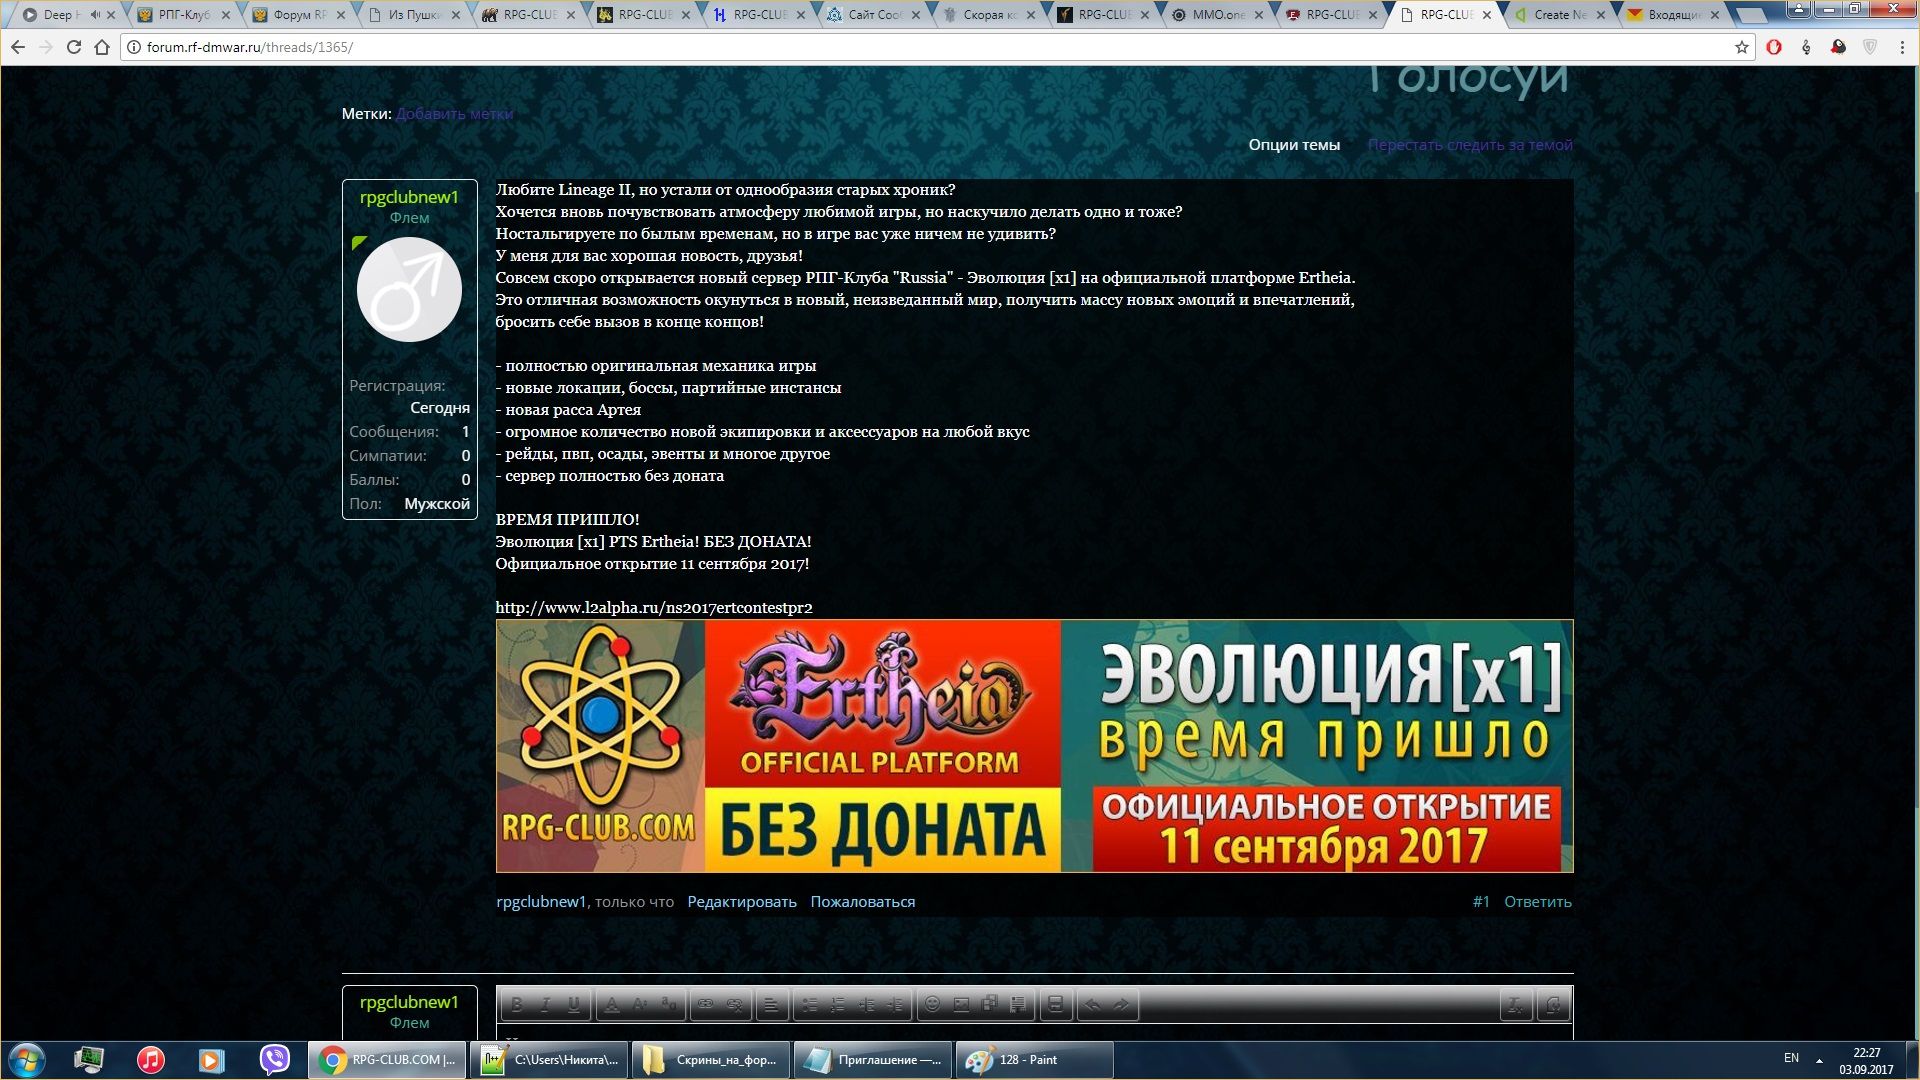
Task: Open Viber from taskbar
Action: [274, 1060]
